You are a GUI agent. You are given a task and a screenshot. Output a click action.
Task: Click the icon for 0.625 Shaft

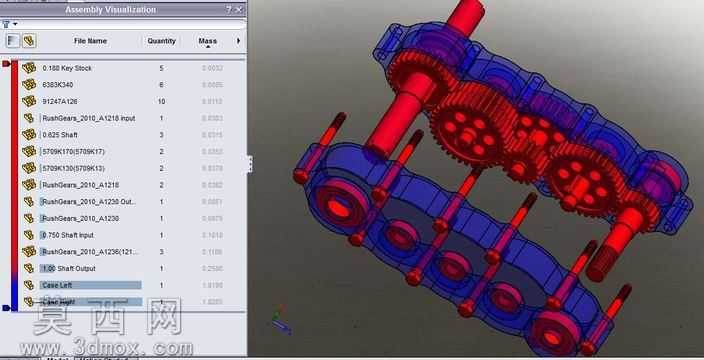pos(29,135)
